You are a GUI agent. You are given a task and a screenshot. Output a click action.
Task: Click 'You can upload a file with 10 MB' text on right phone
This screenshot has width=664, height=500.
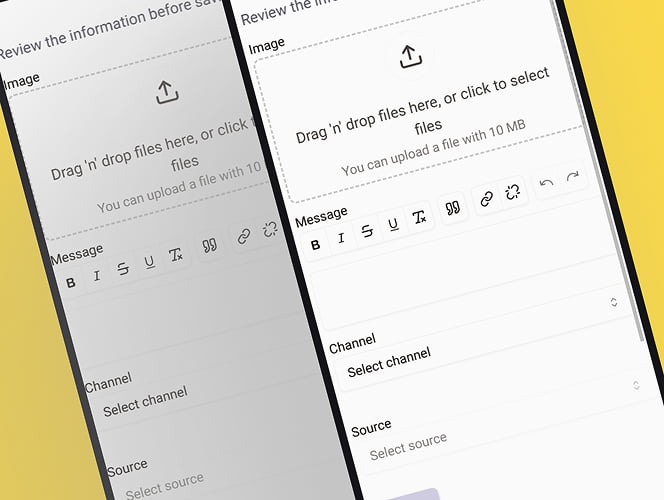434,147
